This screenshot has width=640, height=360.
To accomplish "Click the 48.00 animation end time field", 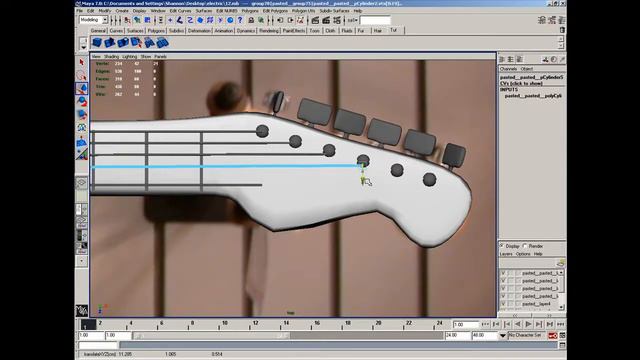I will click(484, 336).
